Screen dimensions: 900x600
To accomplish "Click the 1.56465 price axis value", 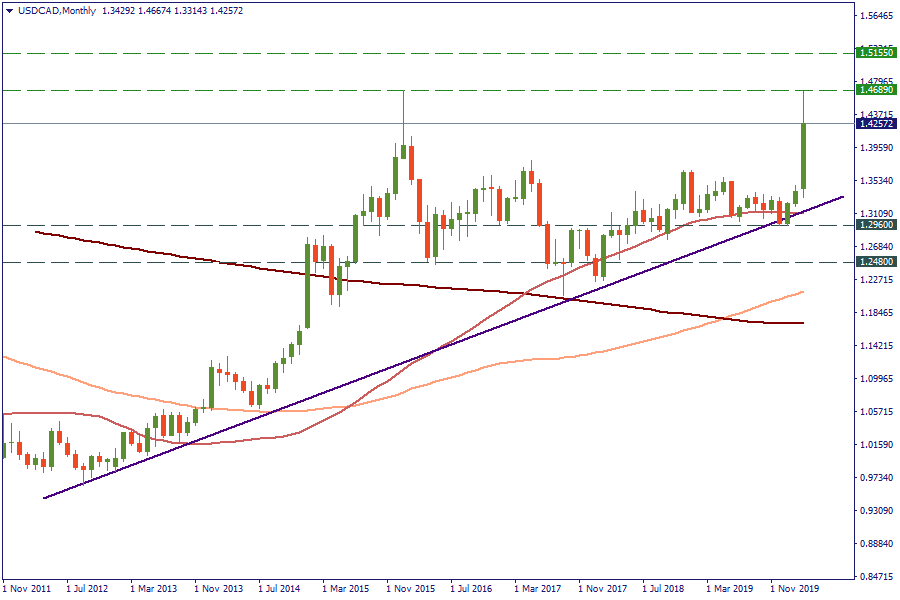I will pos(876,16).
